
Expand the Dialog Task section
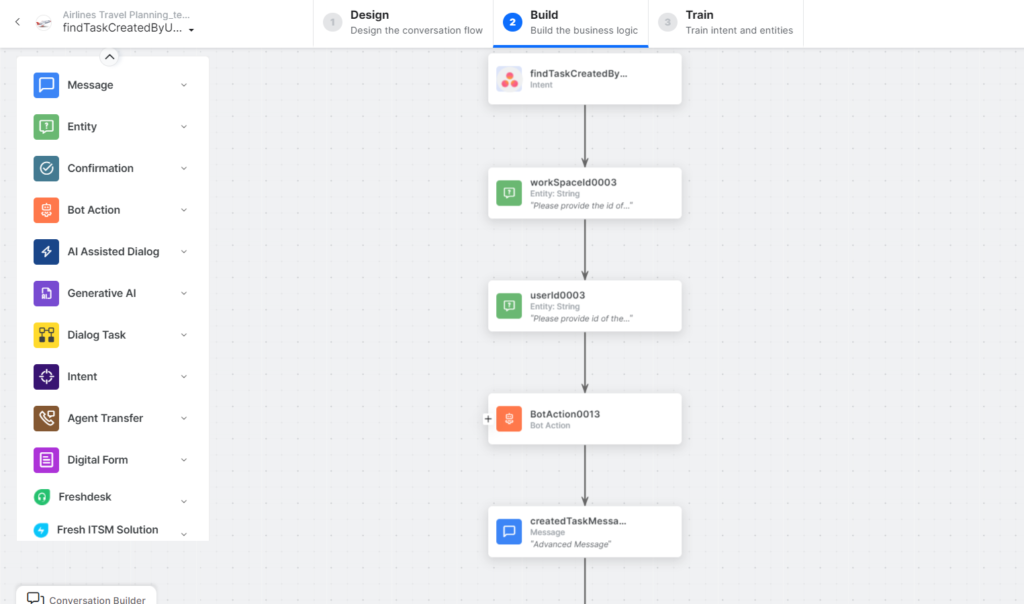coord(182,335)
